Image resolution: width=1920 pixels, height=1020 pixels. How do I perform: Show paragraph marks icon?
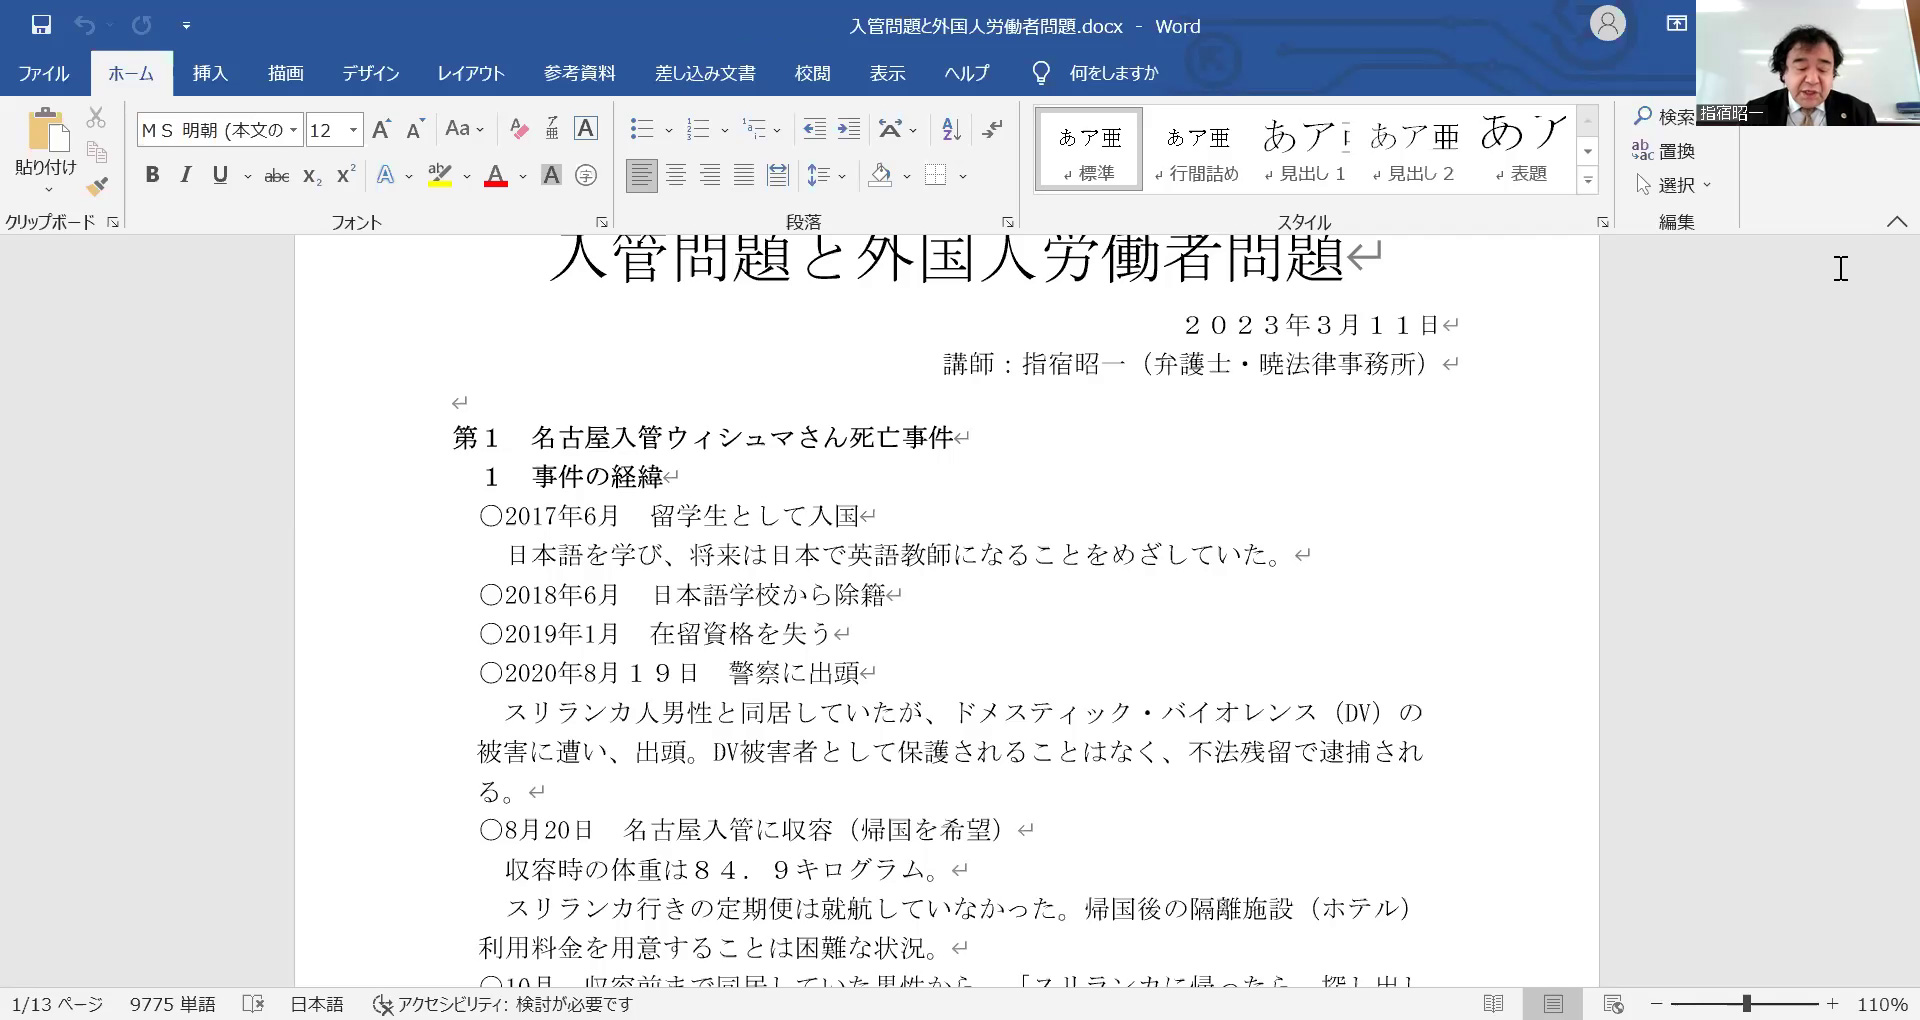tap(992, 129)
